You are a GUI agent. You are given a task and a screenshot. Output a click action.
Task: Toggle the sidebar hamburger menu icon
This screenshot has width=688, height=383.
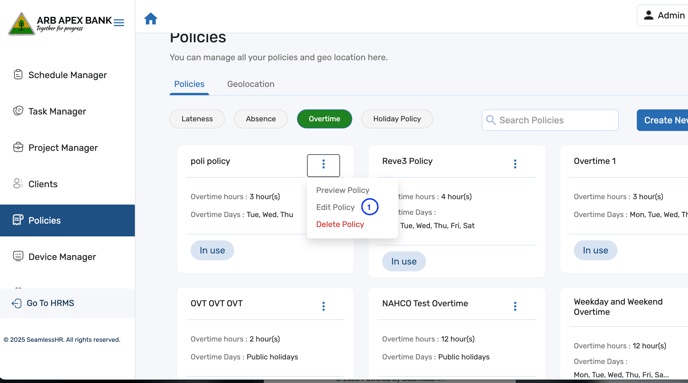(x=119, y=22)
